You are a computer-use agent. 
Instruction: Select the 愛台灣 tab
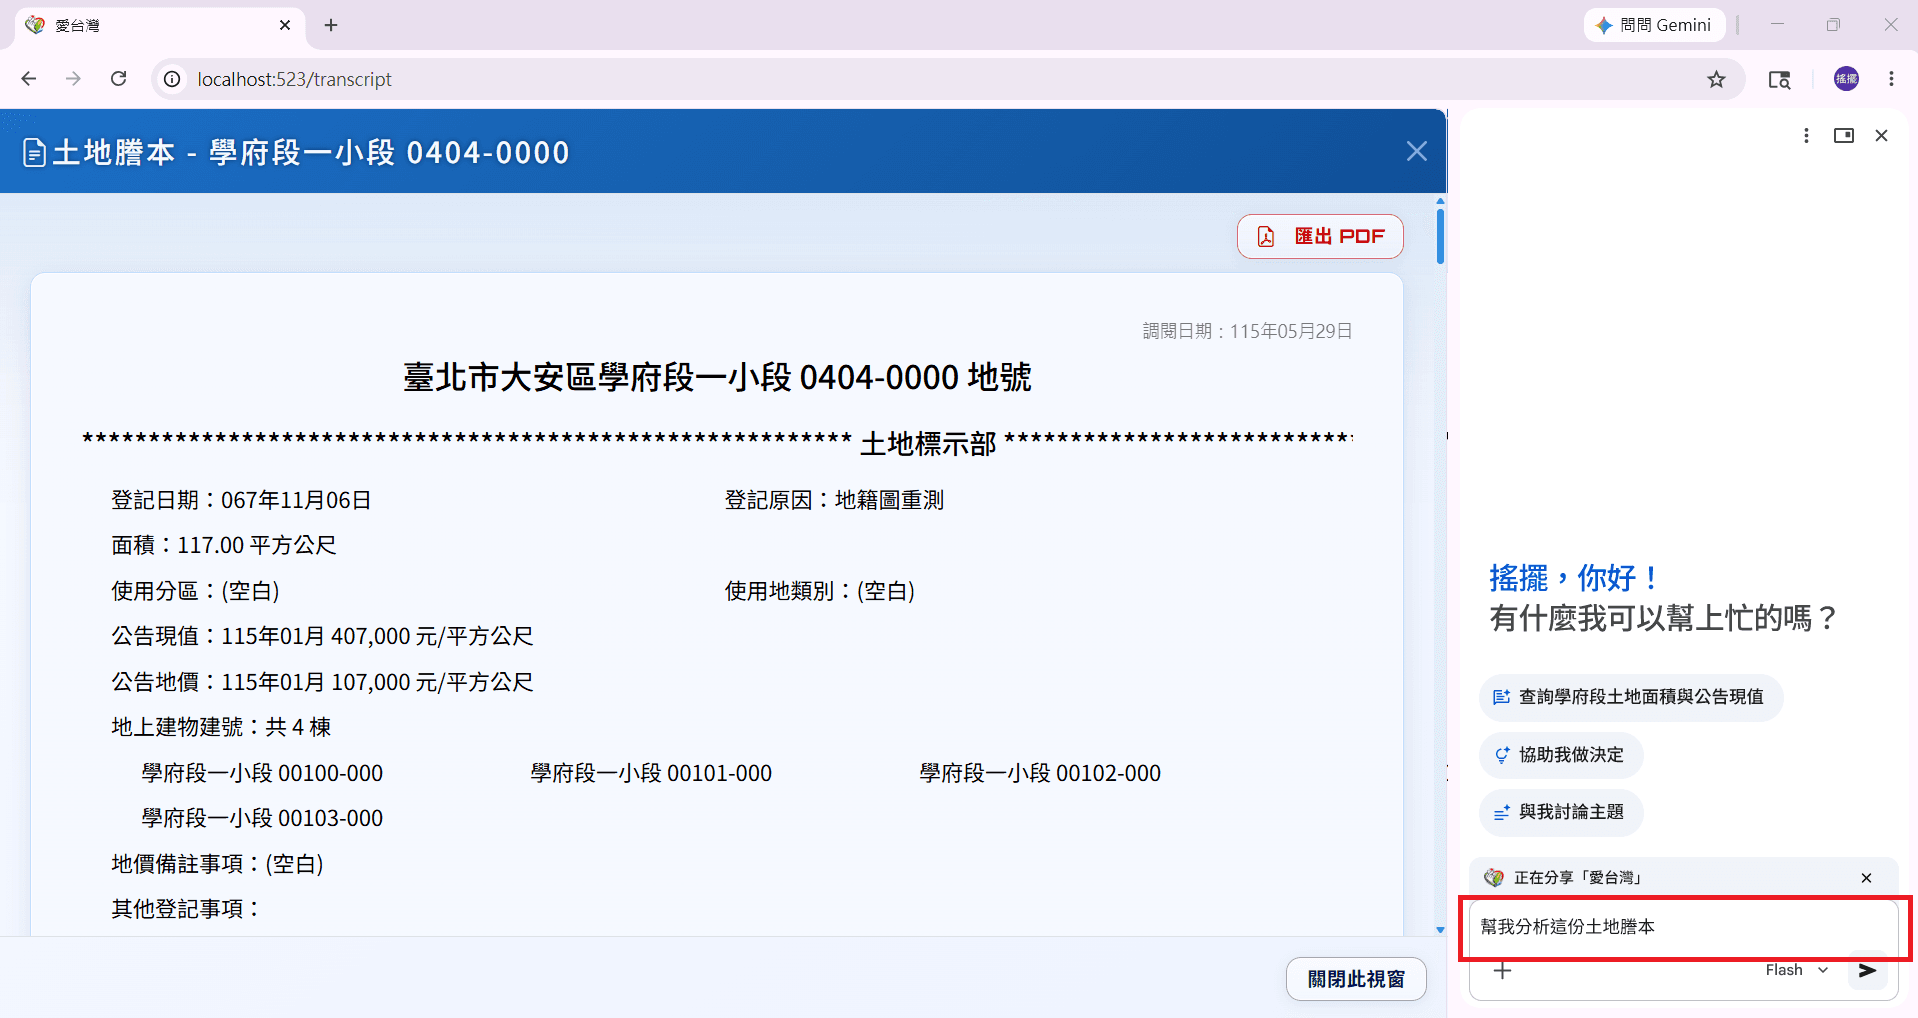pos(160,25)
